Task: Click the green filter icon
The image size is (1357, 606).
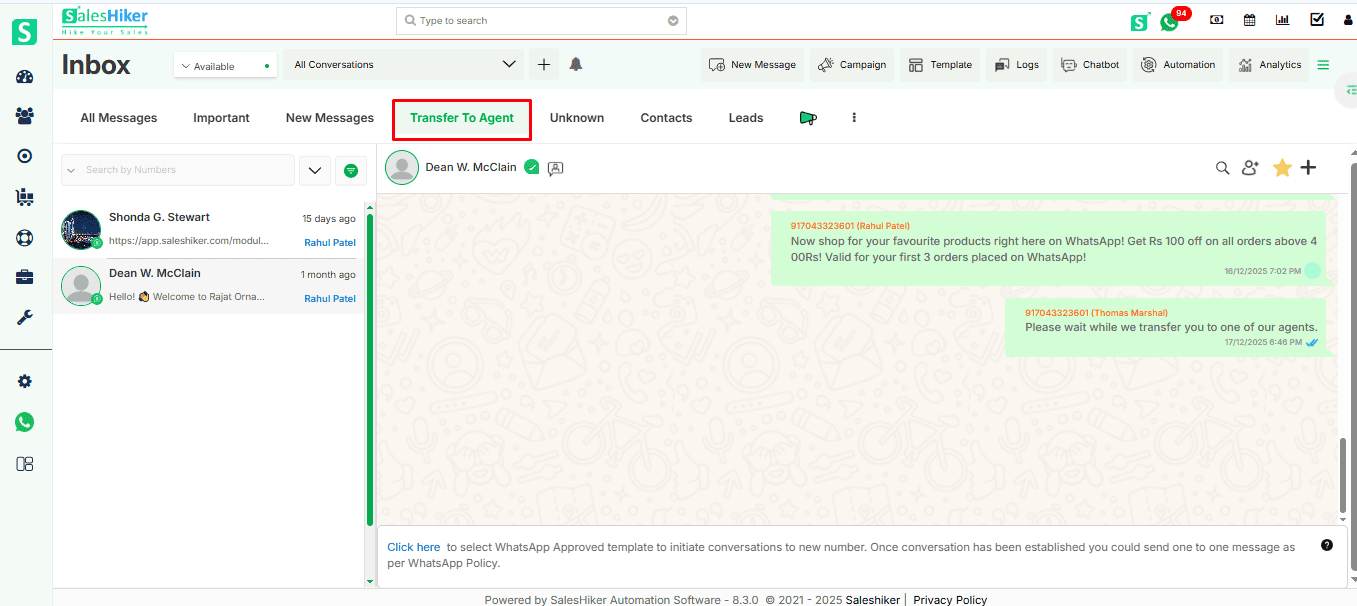Action: (350, 171)
